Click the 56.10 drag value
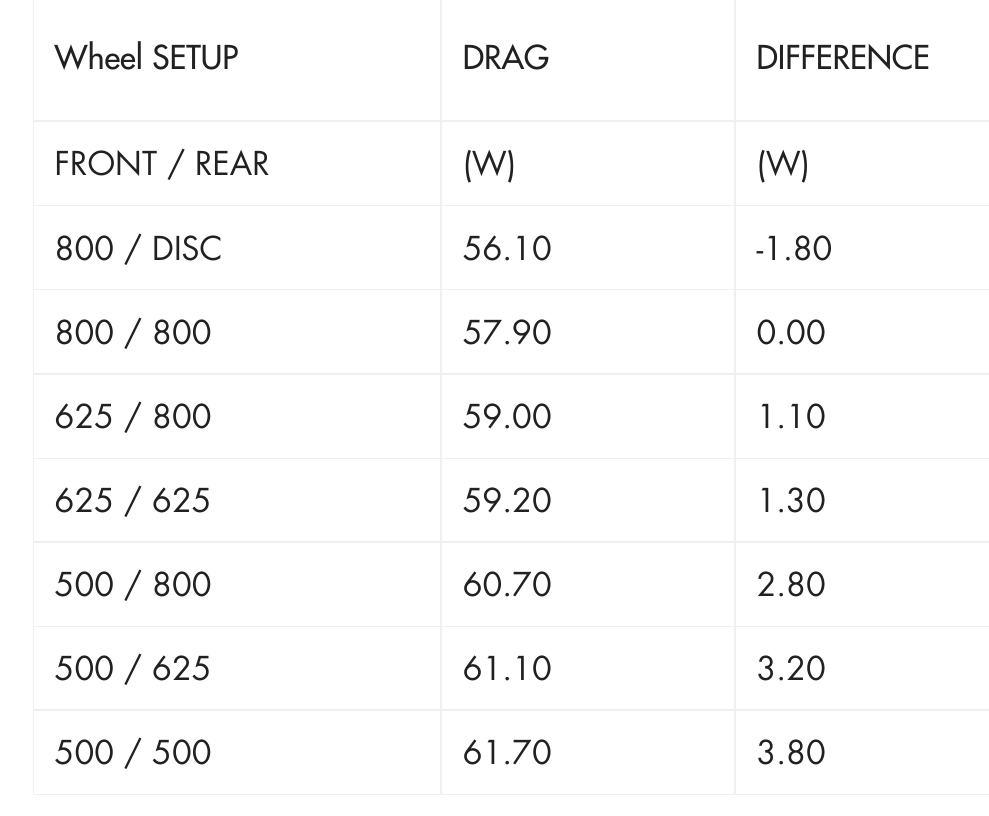989x816 pixels. (x=507, y=248)
